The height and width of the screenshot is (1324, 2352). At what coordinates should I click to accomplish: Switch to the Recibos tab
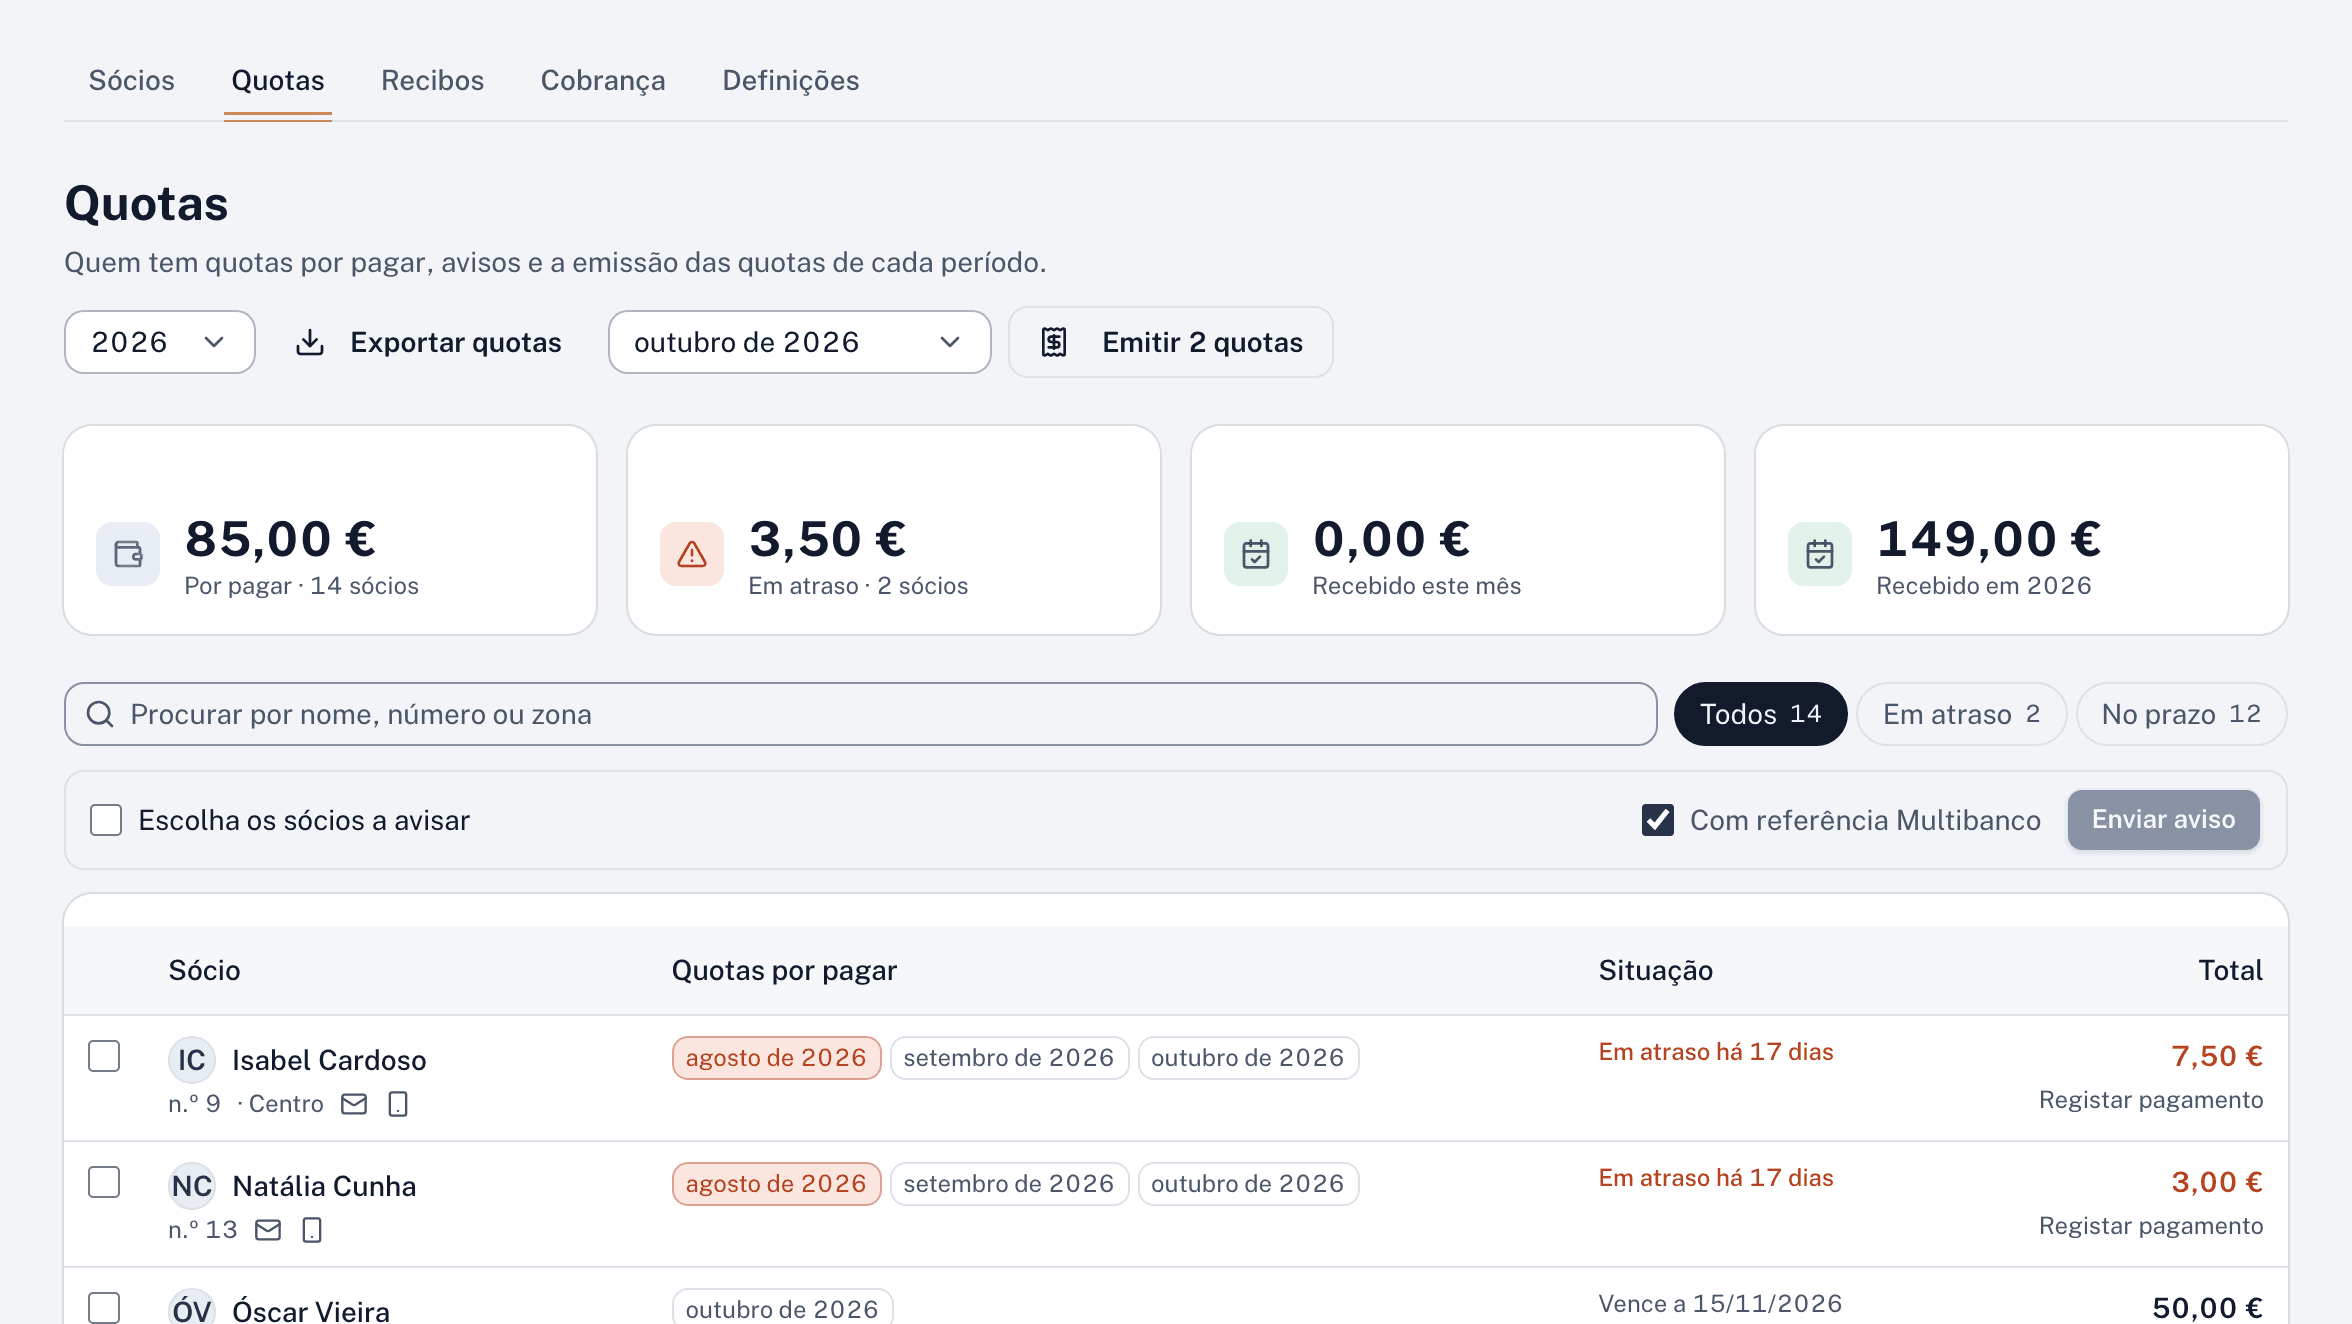[x=432, y=80]
